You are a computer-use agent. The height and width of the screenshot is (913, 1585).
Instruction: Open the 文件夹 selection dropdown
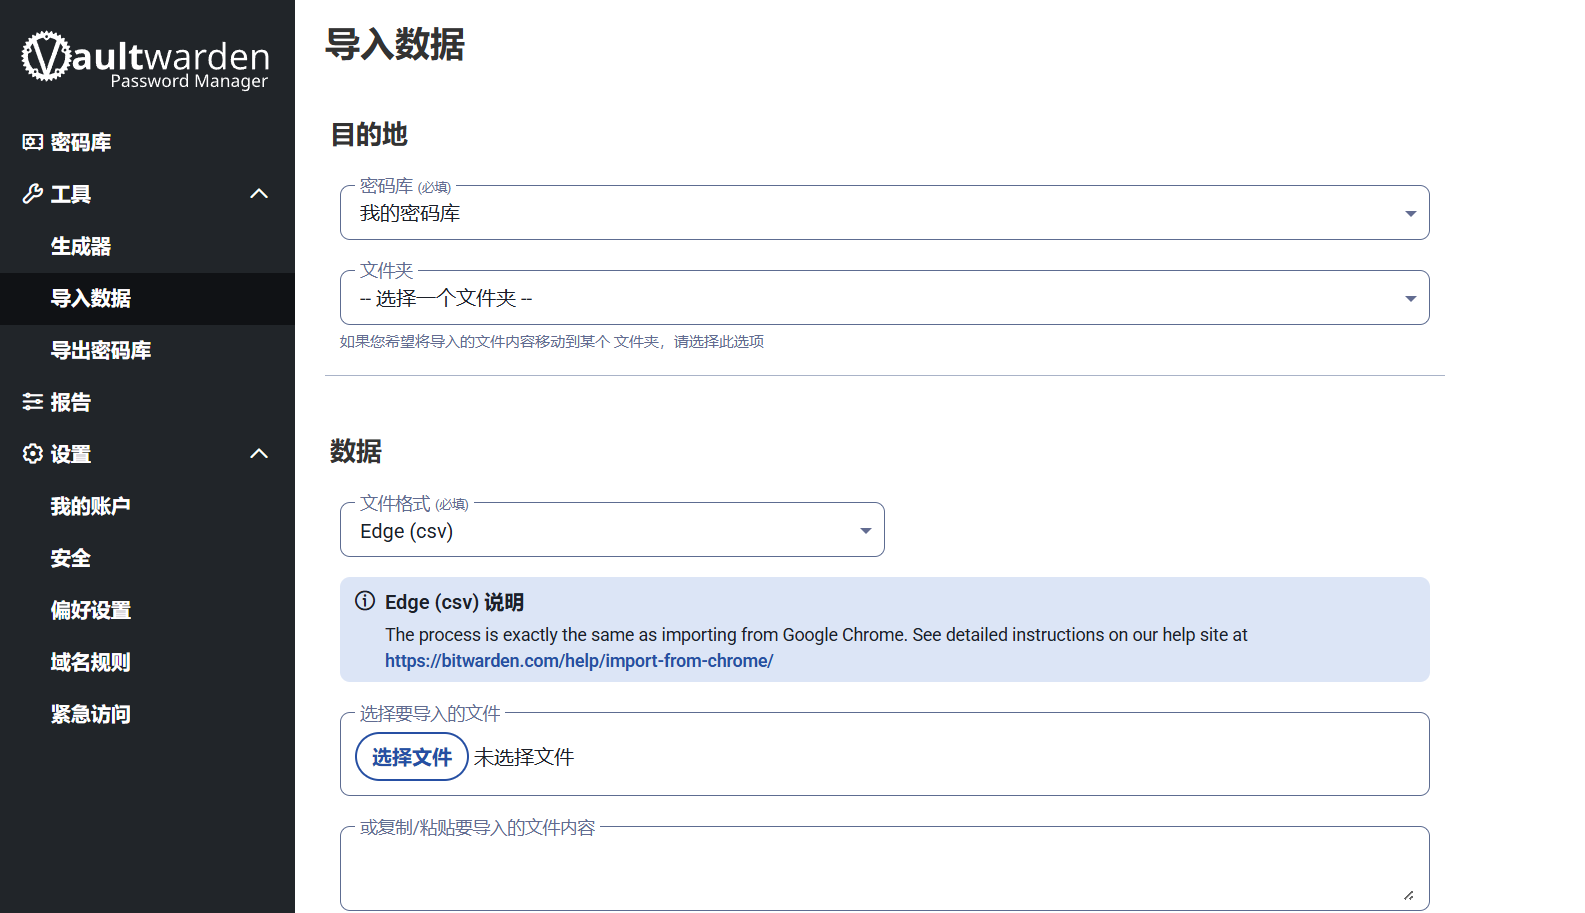click(884, 298)
